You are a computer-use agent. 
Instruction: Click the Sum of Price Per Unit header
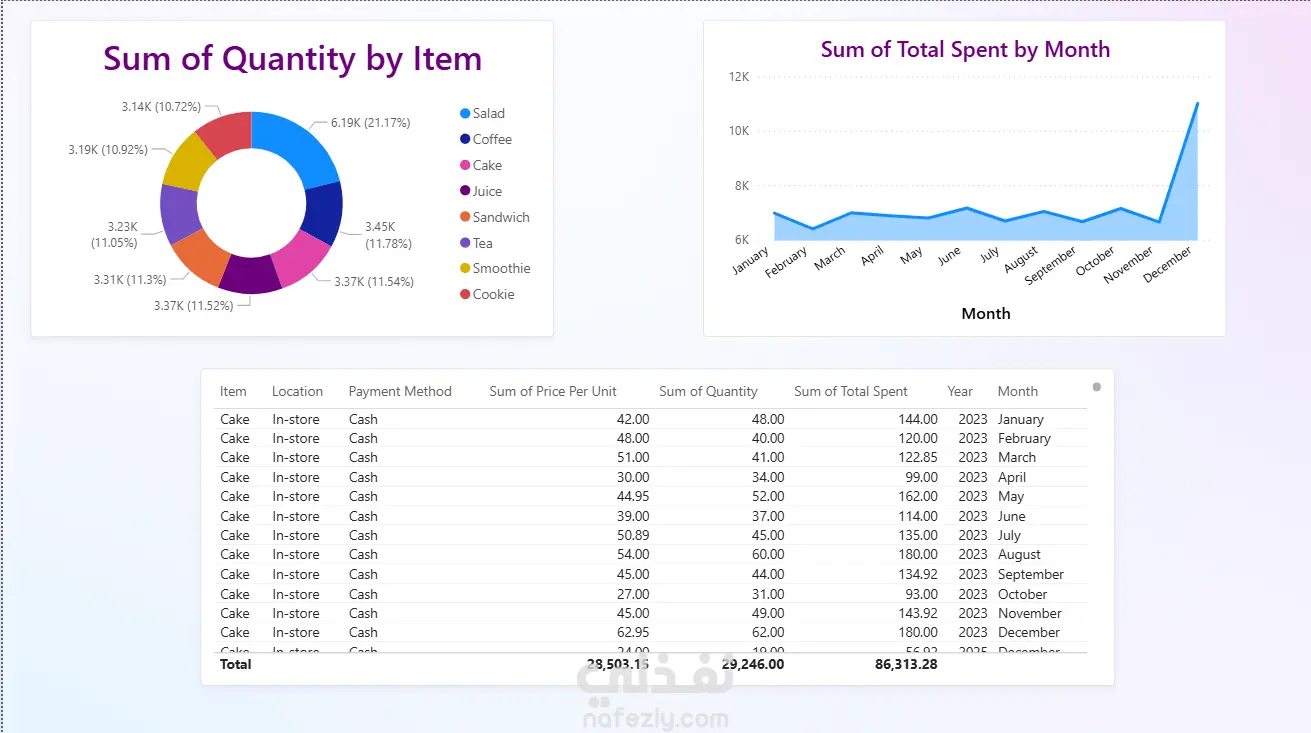pos(552,392)
